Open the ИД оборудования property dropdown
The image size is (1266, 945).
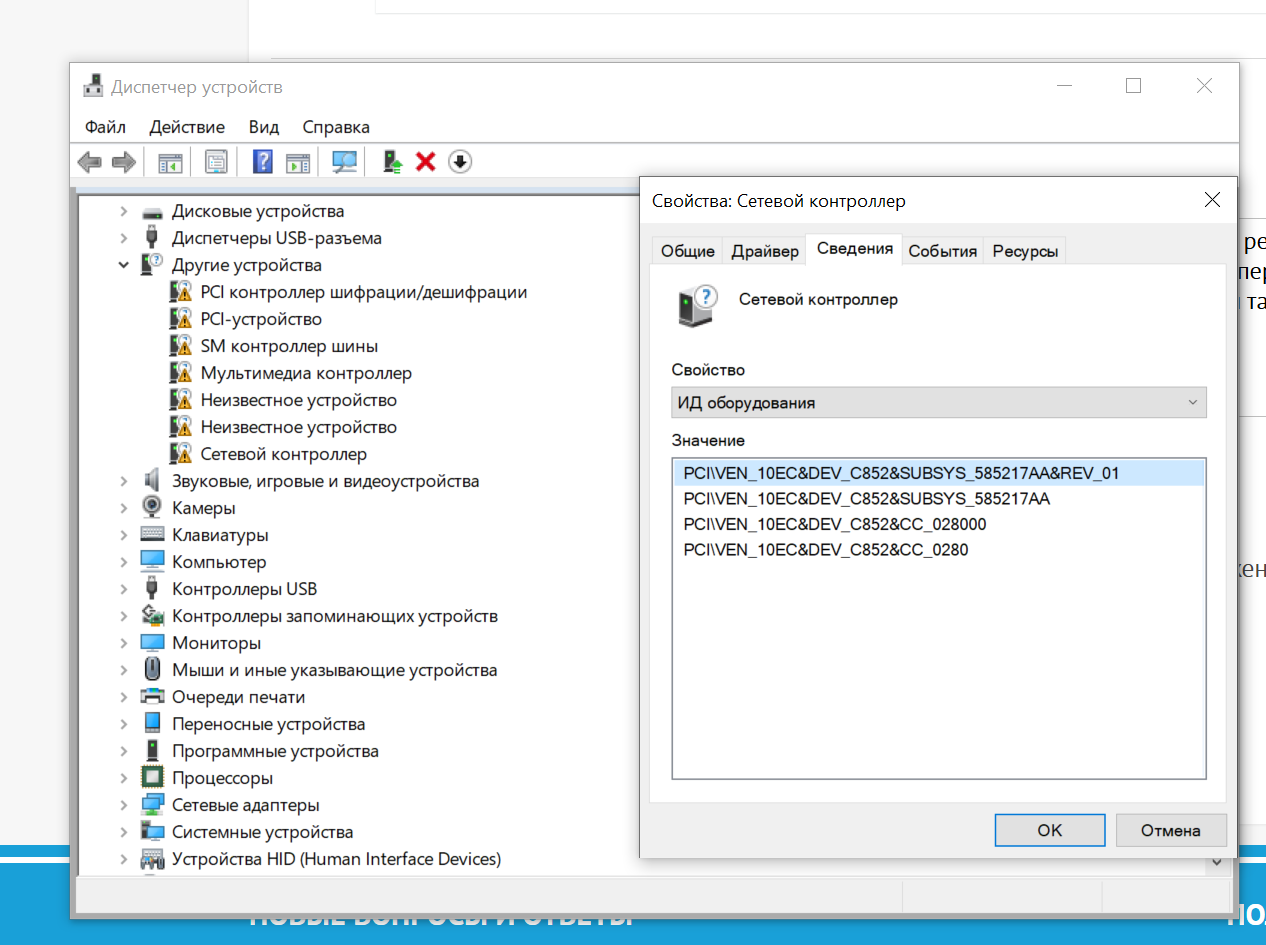pyautogui.click(x=938, y=403)
